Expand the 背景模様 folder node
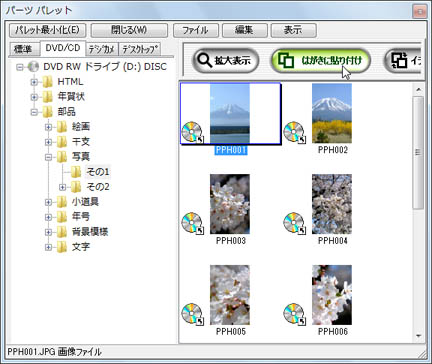The image size is (432, 364). pos(48,232)
